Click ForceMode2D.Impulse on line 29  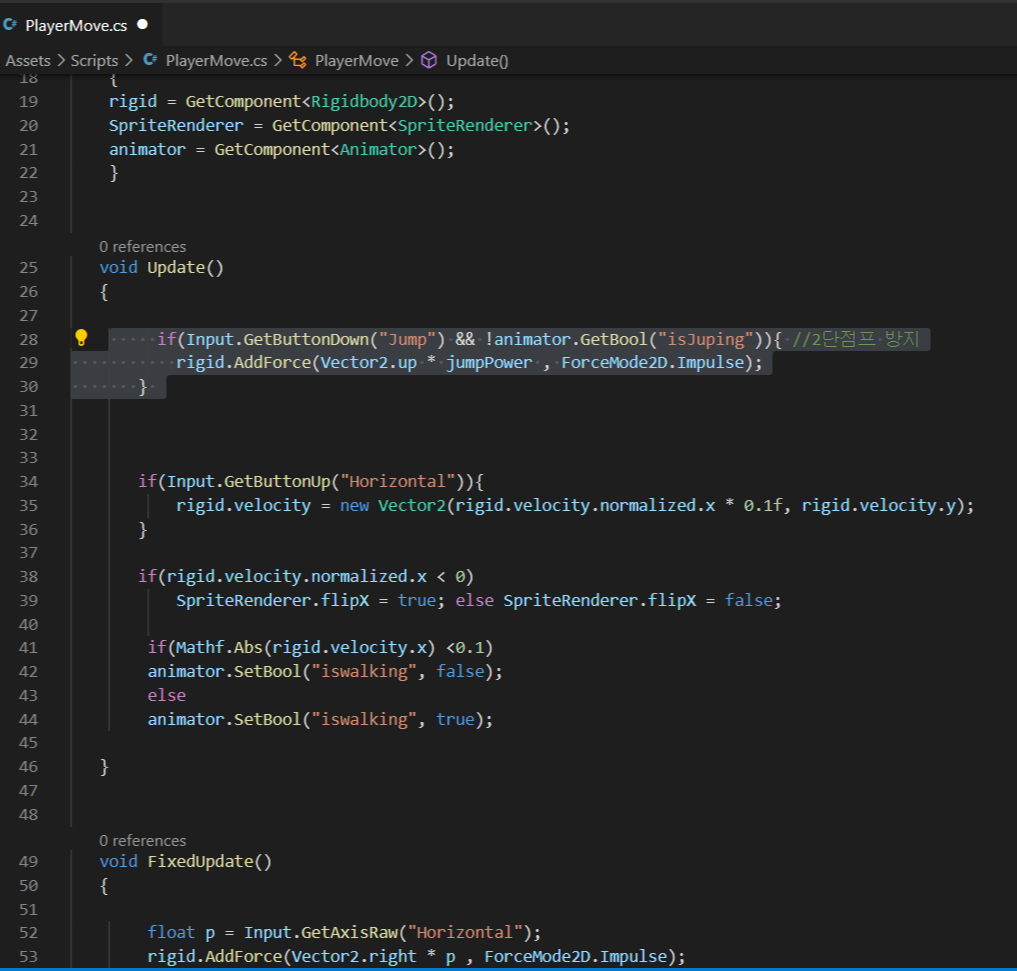[652, 363]
